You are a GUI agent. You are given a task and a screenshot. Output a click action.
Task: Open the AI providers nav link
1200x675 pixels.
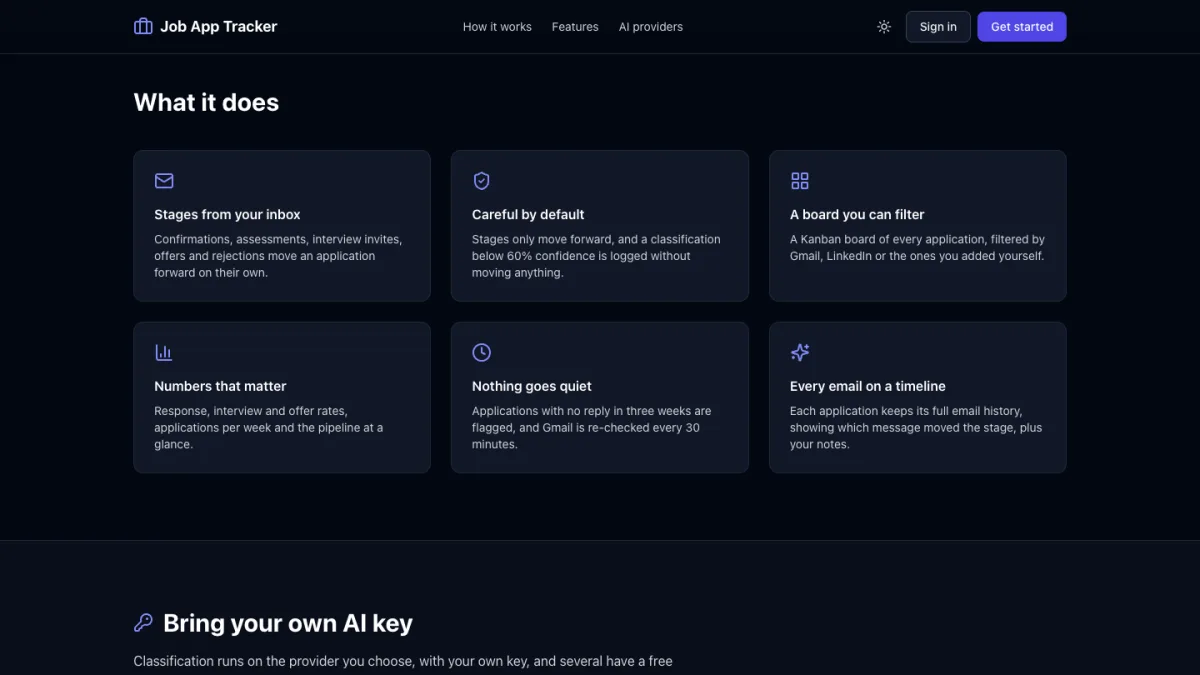tap(651, 27)
